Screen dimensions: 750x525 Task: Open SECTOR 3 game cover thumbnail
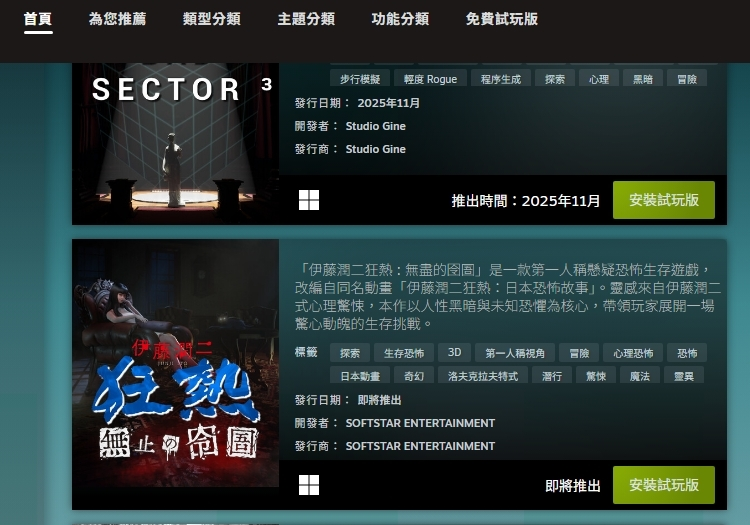[176, 143]
